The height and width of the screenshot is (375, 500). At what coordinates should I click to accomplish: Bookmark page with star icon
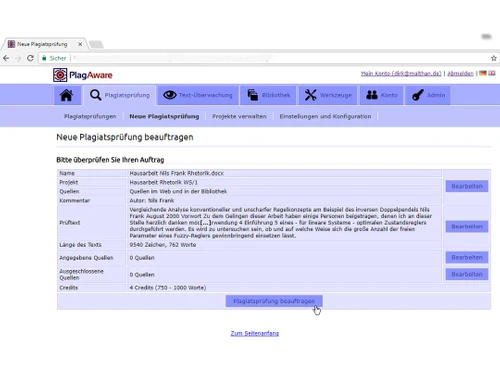pyautogui.click(x=494, y=58)
